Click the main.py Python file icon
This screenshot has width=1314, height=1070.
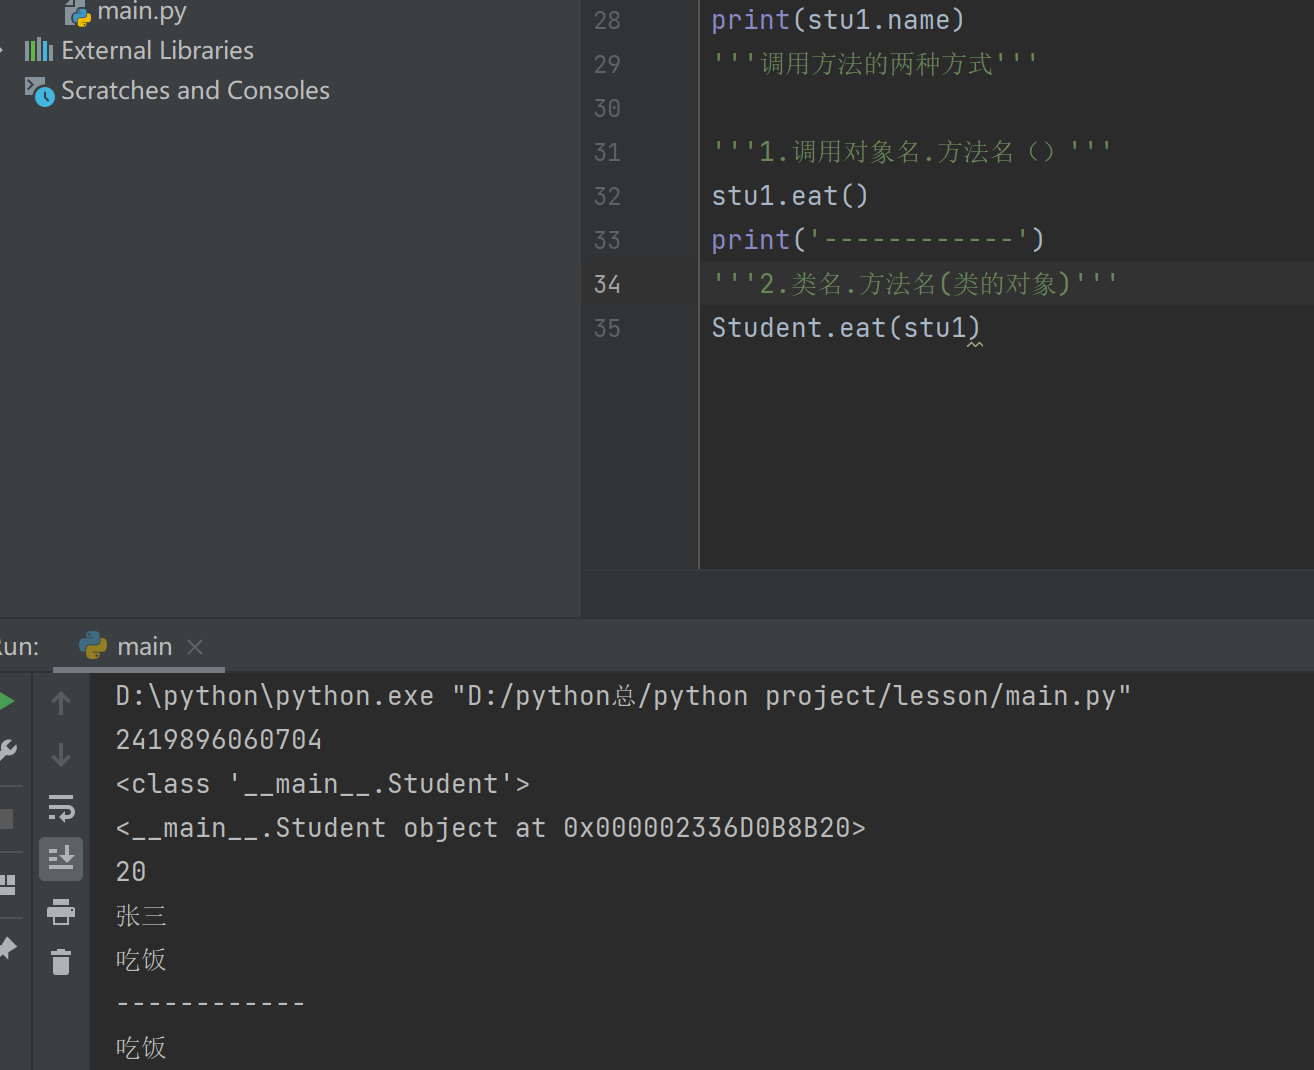[x=77, y=13]
